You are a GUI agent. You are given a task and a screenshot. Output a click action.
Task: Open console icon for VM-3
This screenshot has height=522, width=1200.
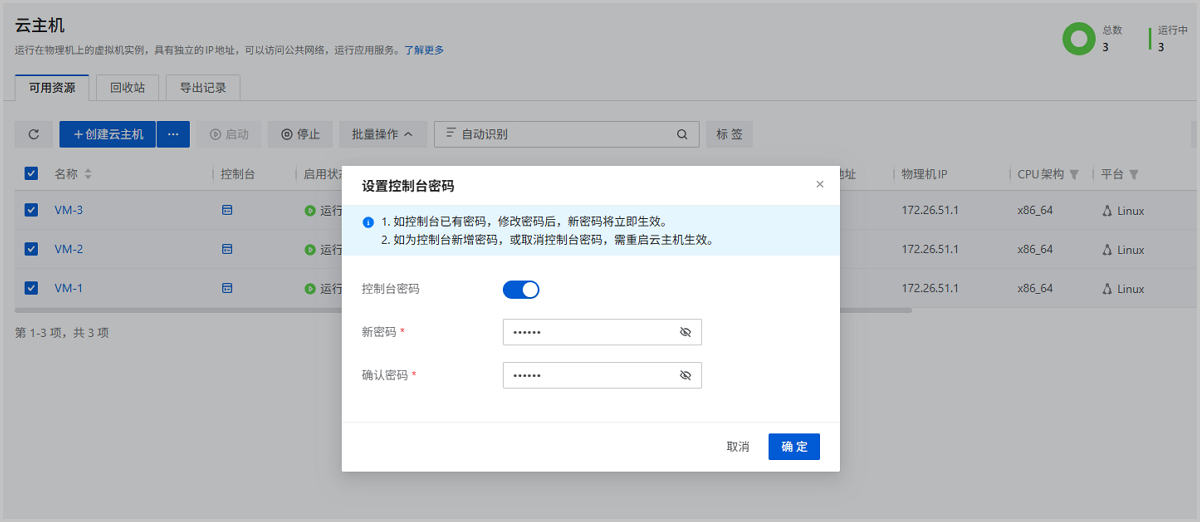pos(227,211)
